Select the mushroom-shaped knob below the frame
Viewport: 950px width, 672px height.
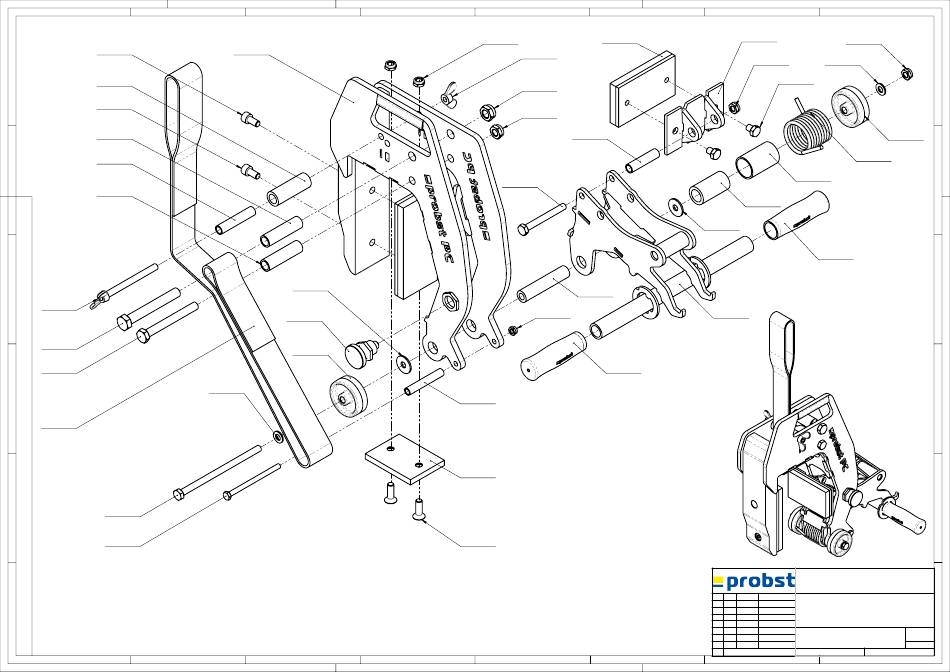click(x=361, y=353)
